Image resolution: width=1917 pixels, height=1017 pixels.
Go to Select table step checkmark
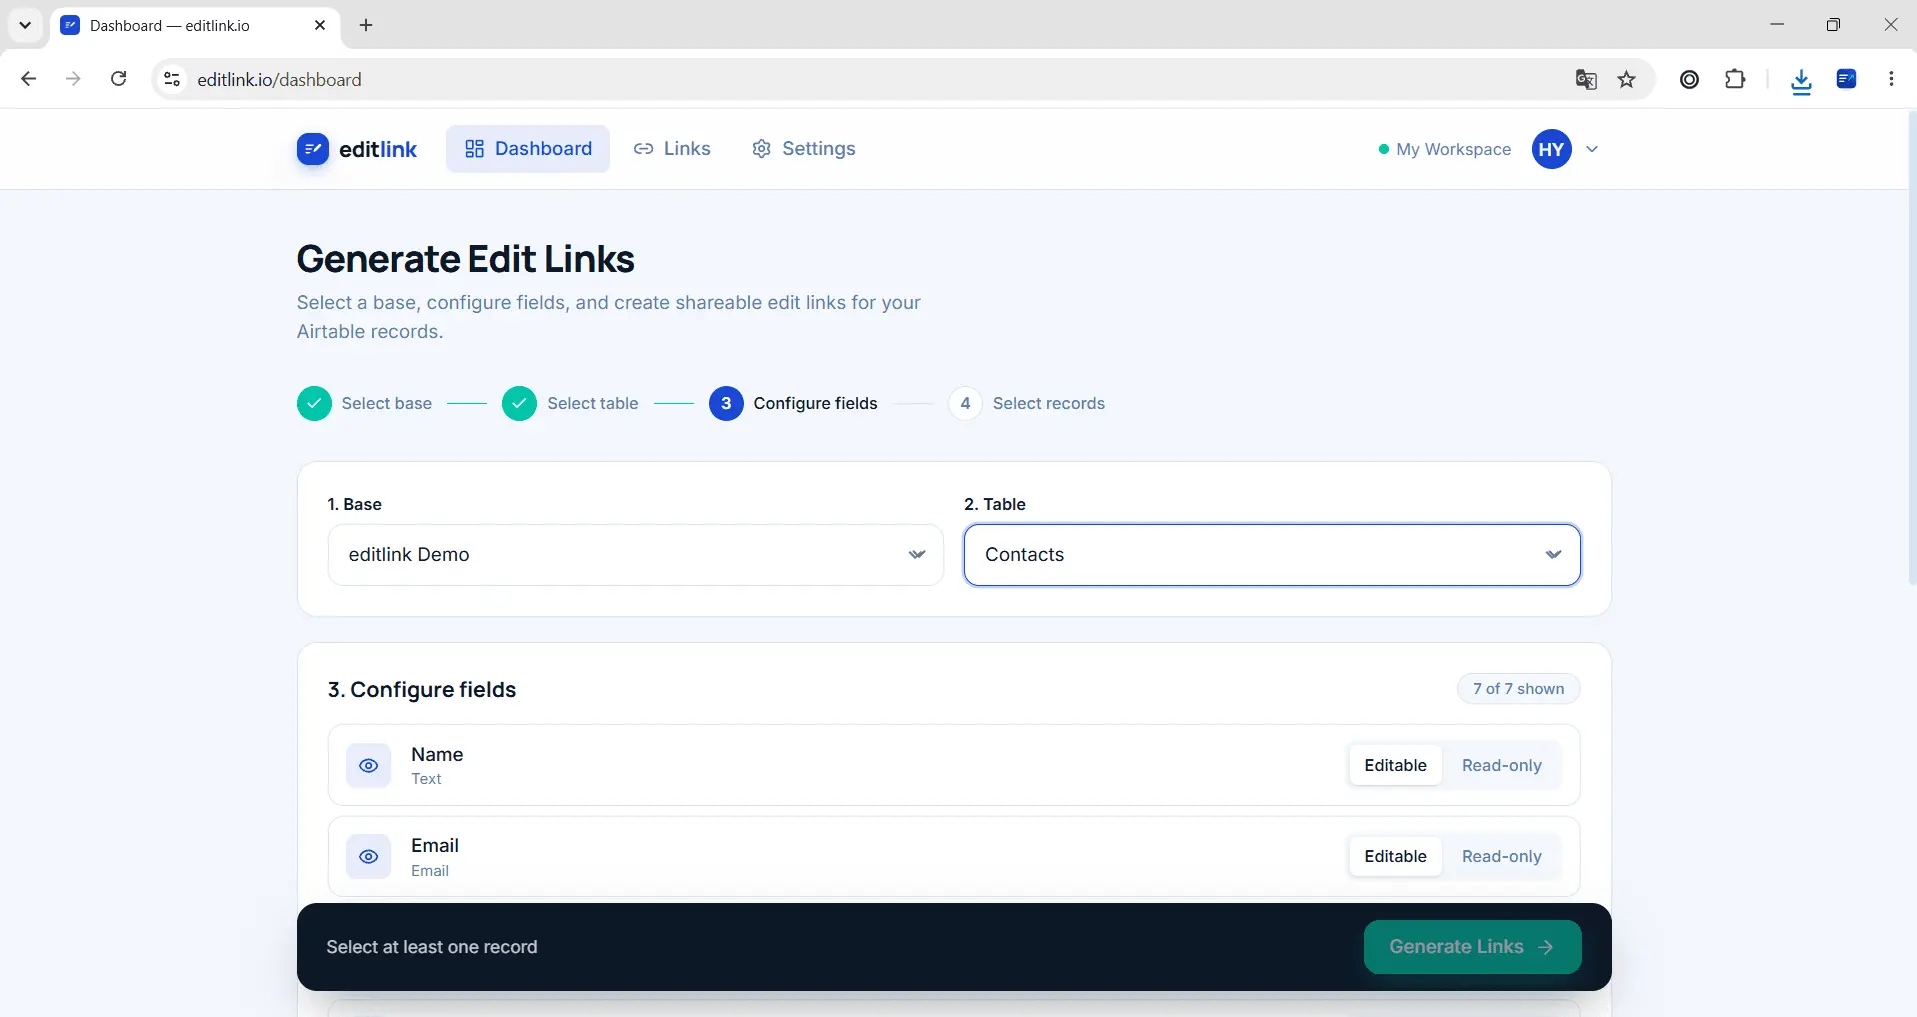tap(519, 404)
